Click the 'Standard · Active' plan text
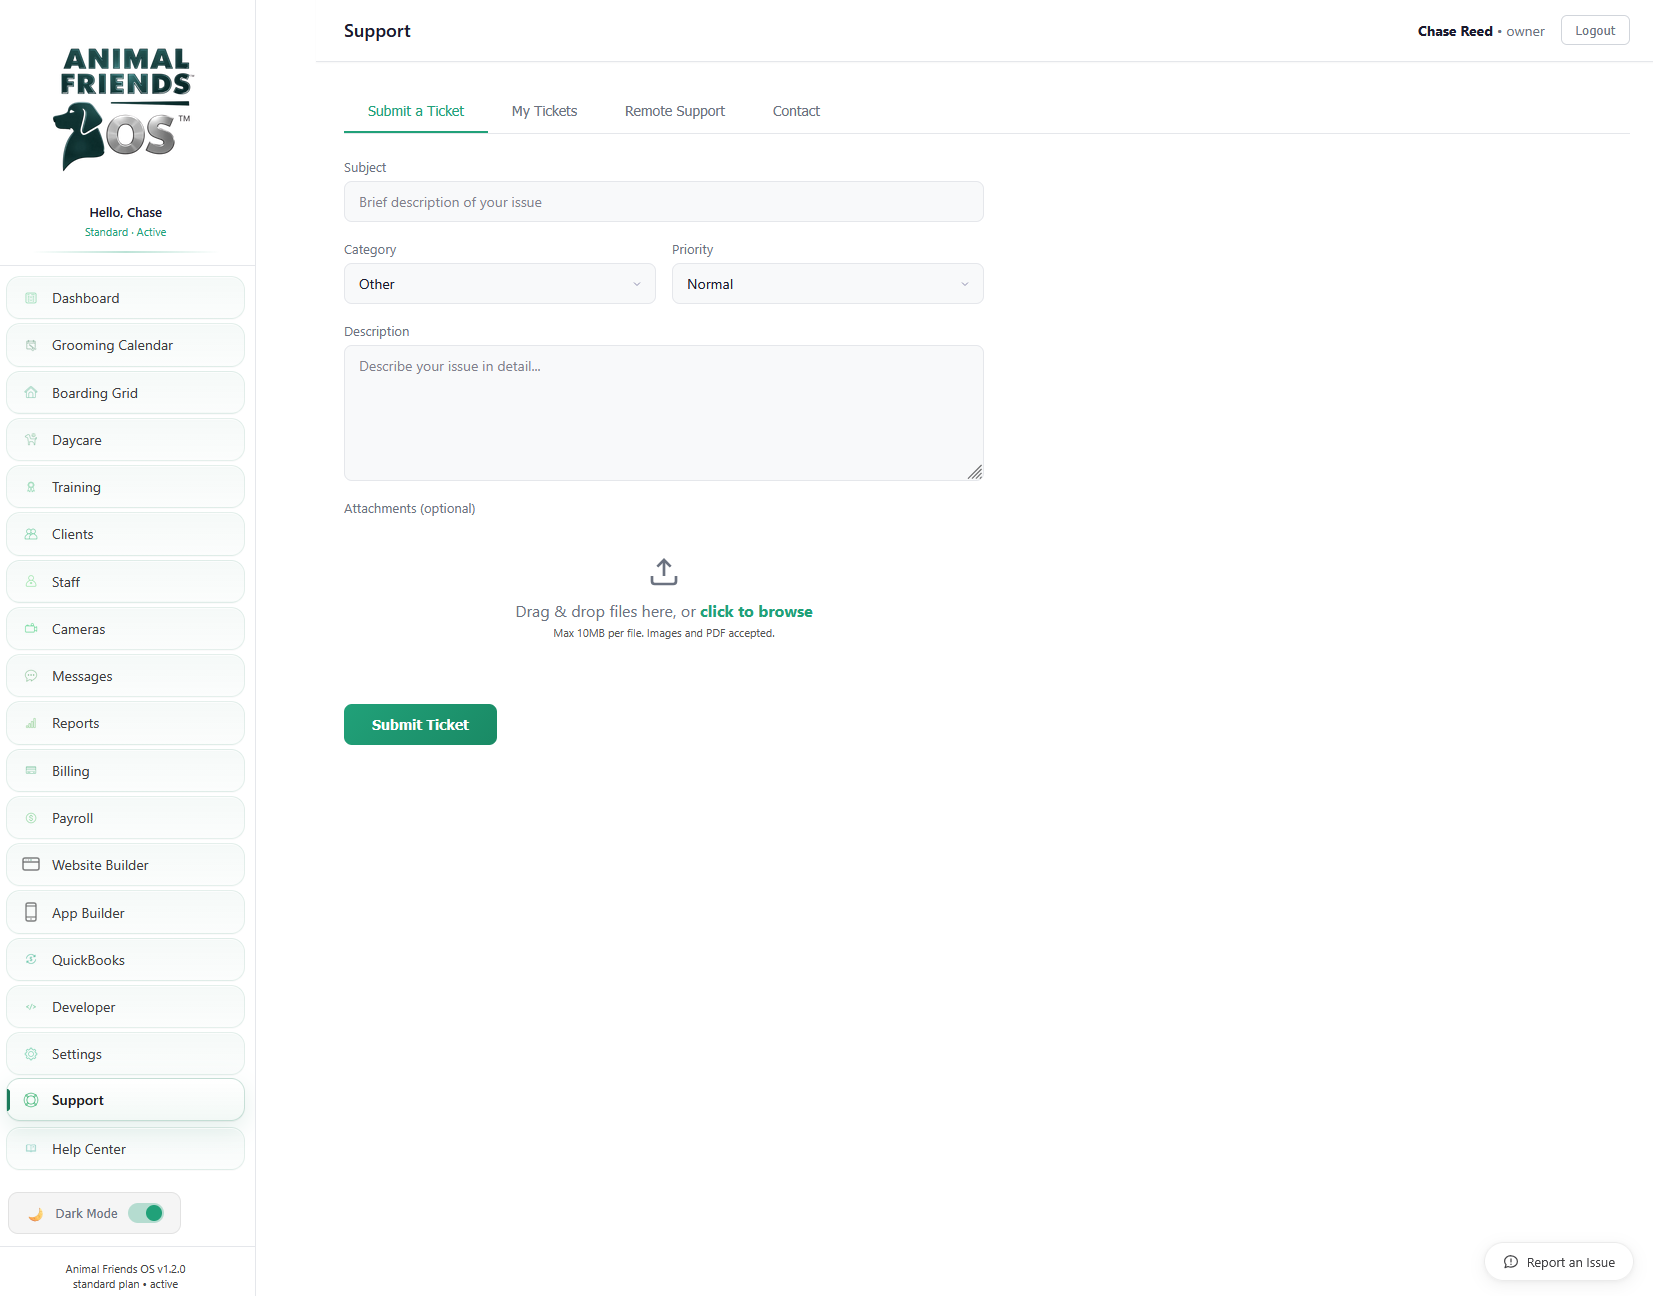The height and width of the screenshot is (1296, 1653). coord(125,232)
